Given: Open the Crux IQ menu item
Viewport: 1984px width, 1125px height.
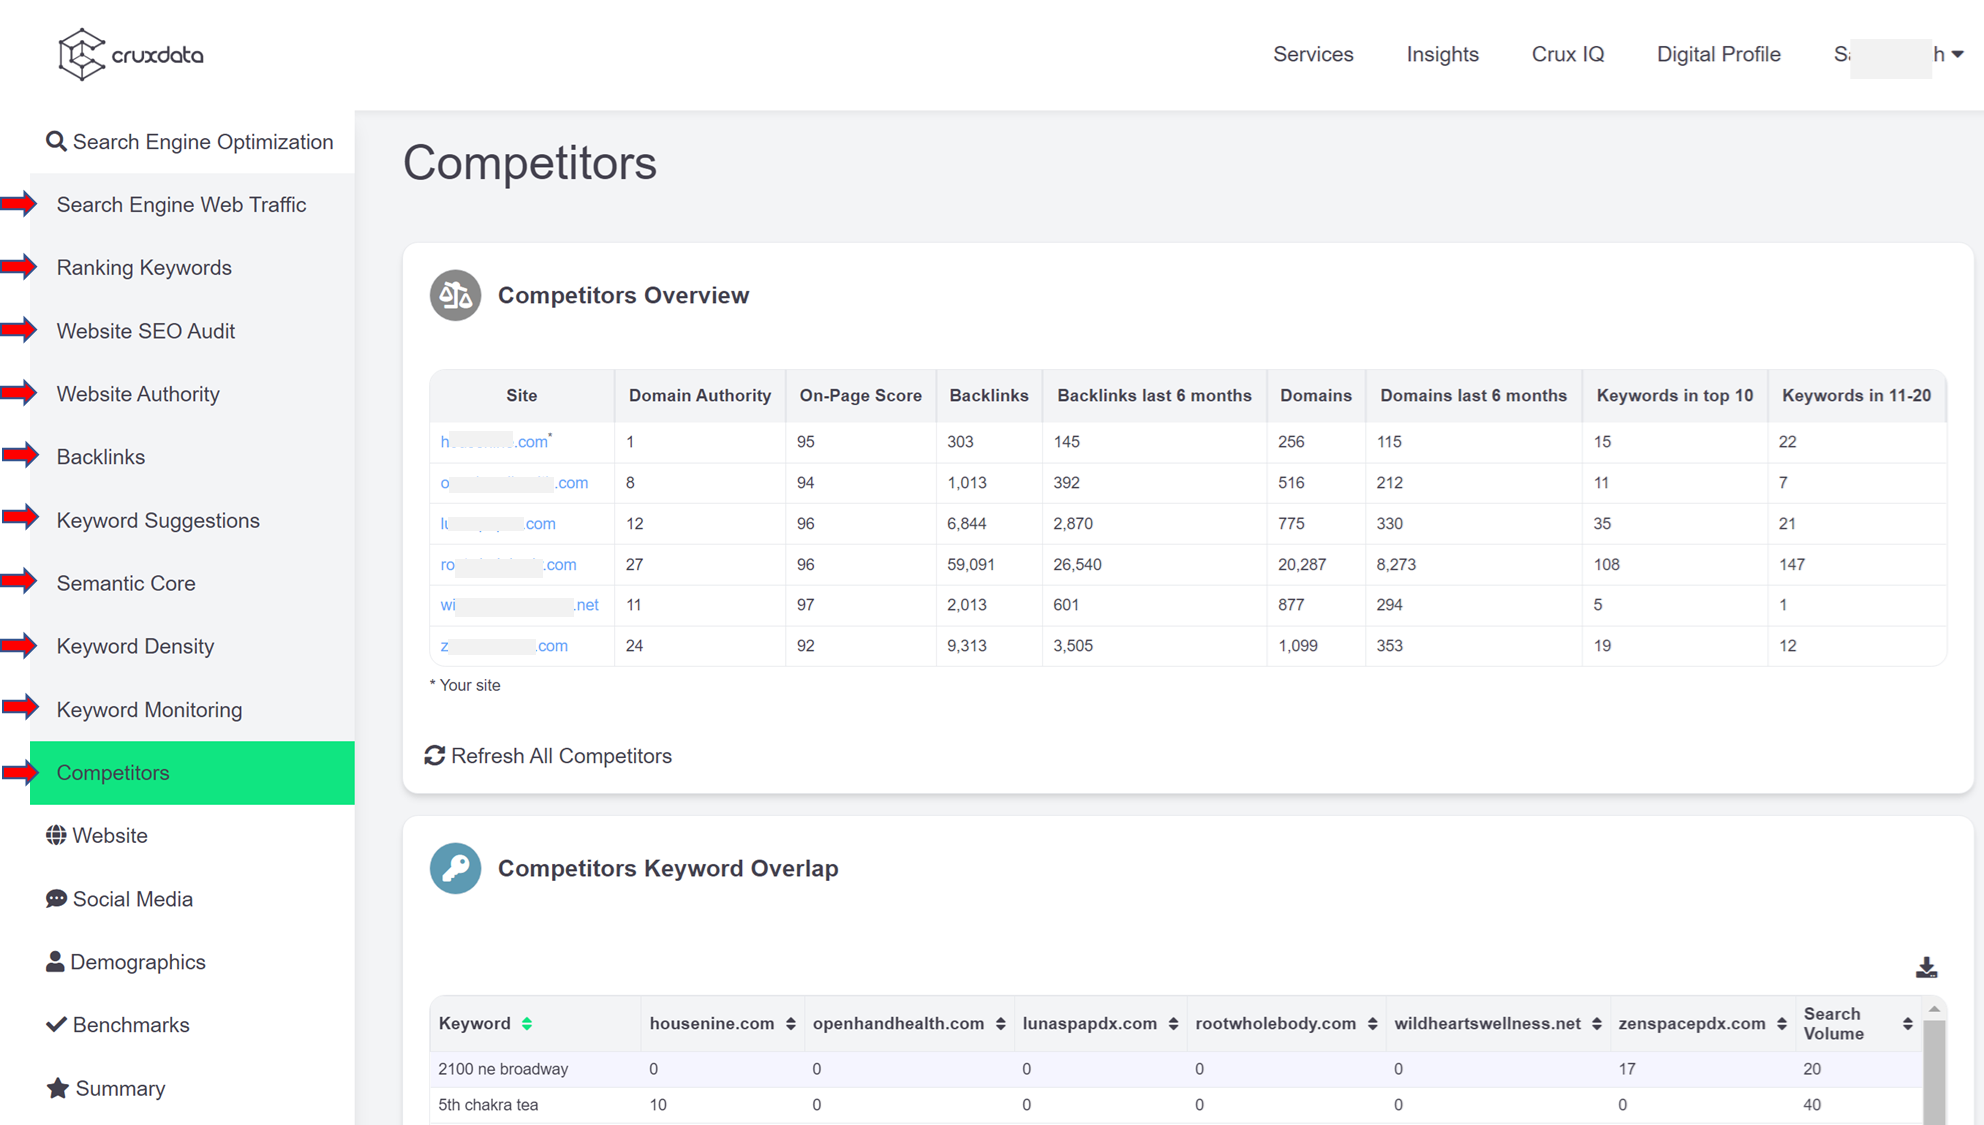Looking at the screenshot, I should pos(1567,55).
